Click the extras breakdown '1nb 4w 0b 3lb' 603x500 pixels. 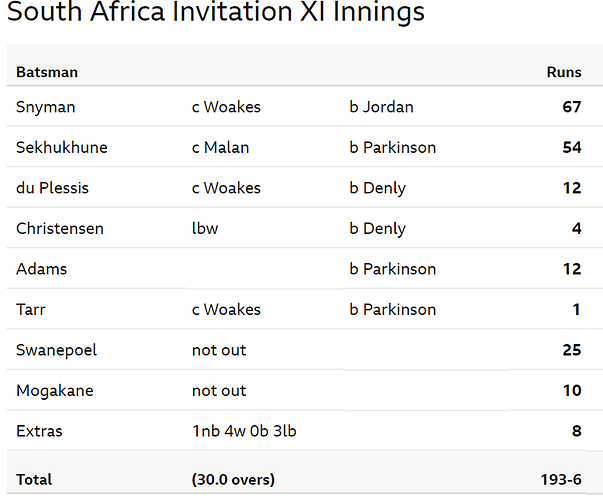[x=243, y=431]
